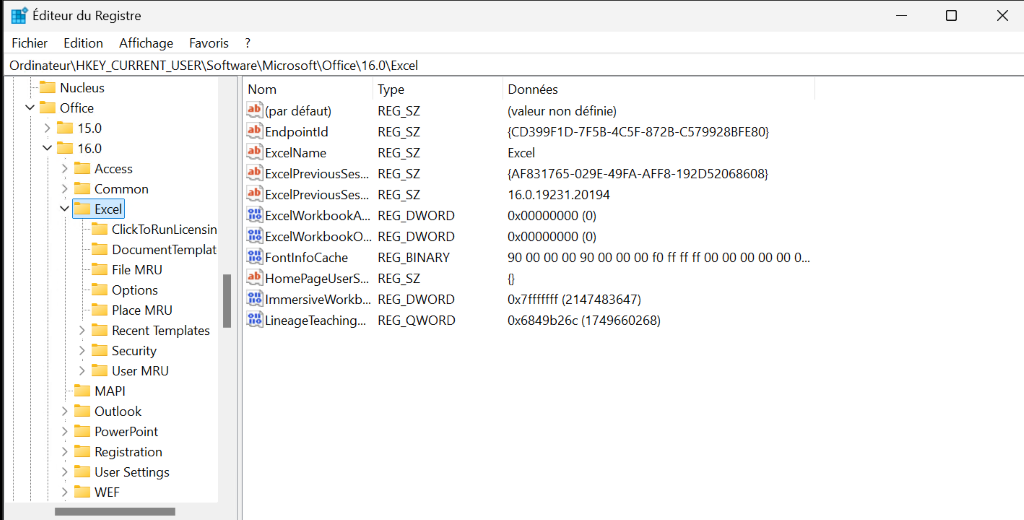Click the folder icon of Nucleus key
Screen dimensions: 1024x520
[48, 88]
